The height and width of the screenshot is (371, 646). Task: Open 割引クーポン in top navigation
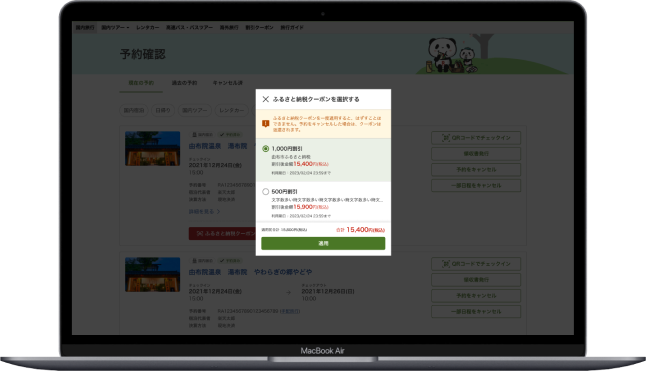click(259, 28)
